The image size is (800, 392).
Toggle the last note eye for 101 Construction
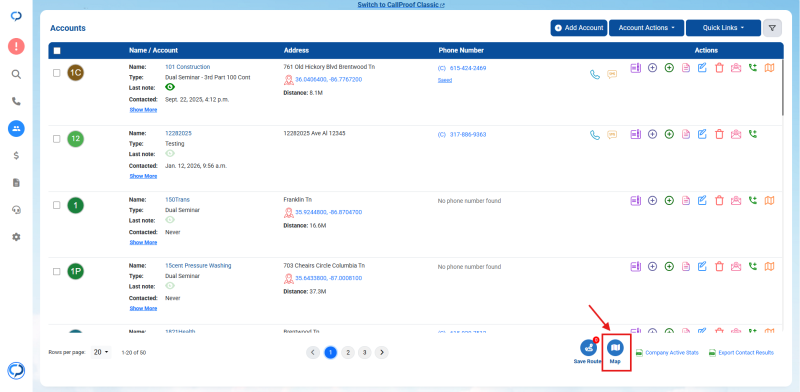tap(170, 87)
